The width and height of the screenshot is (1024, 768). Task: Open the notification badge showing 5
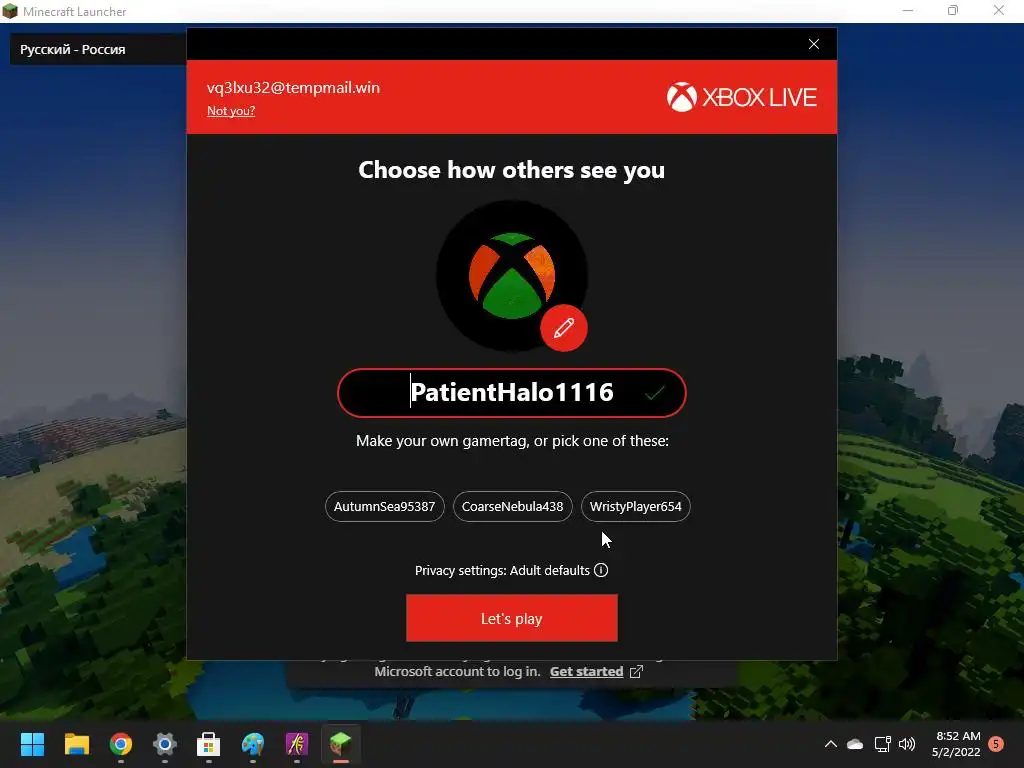996,744
